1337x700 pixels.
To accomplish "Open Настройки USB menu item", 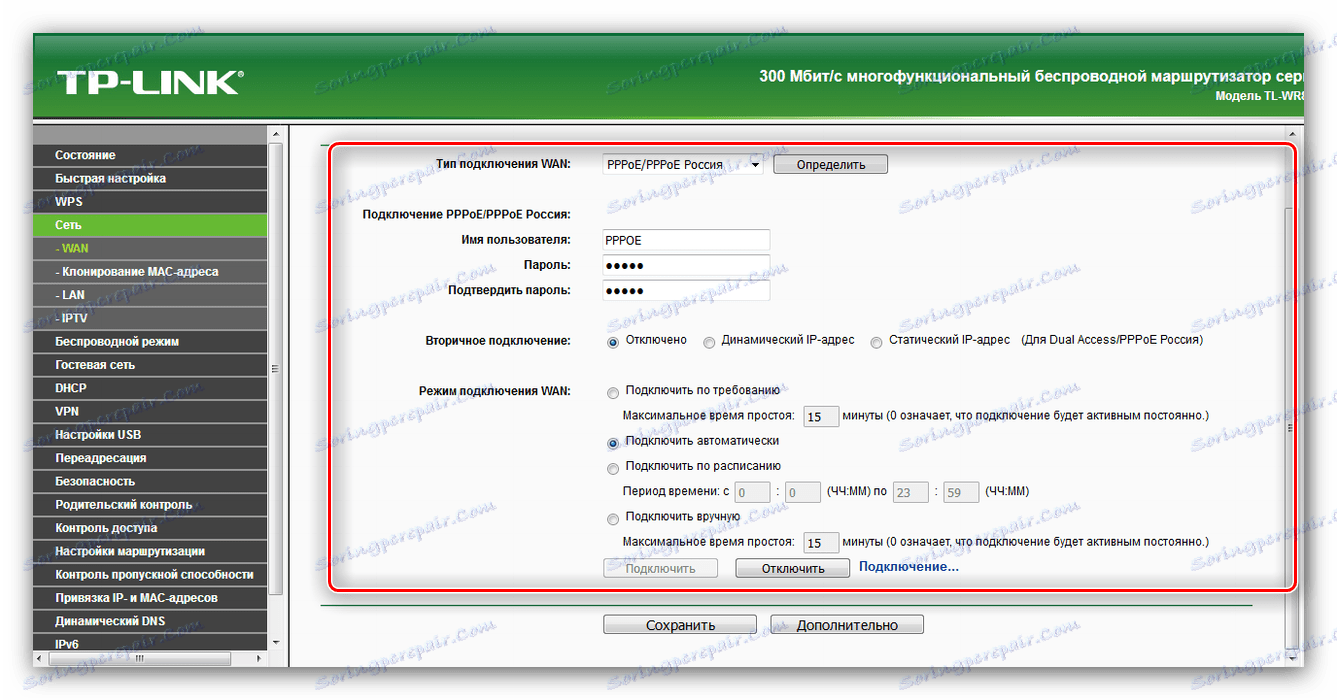I will tap(150, 434).
